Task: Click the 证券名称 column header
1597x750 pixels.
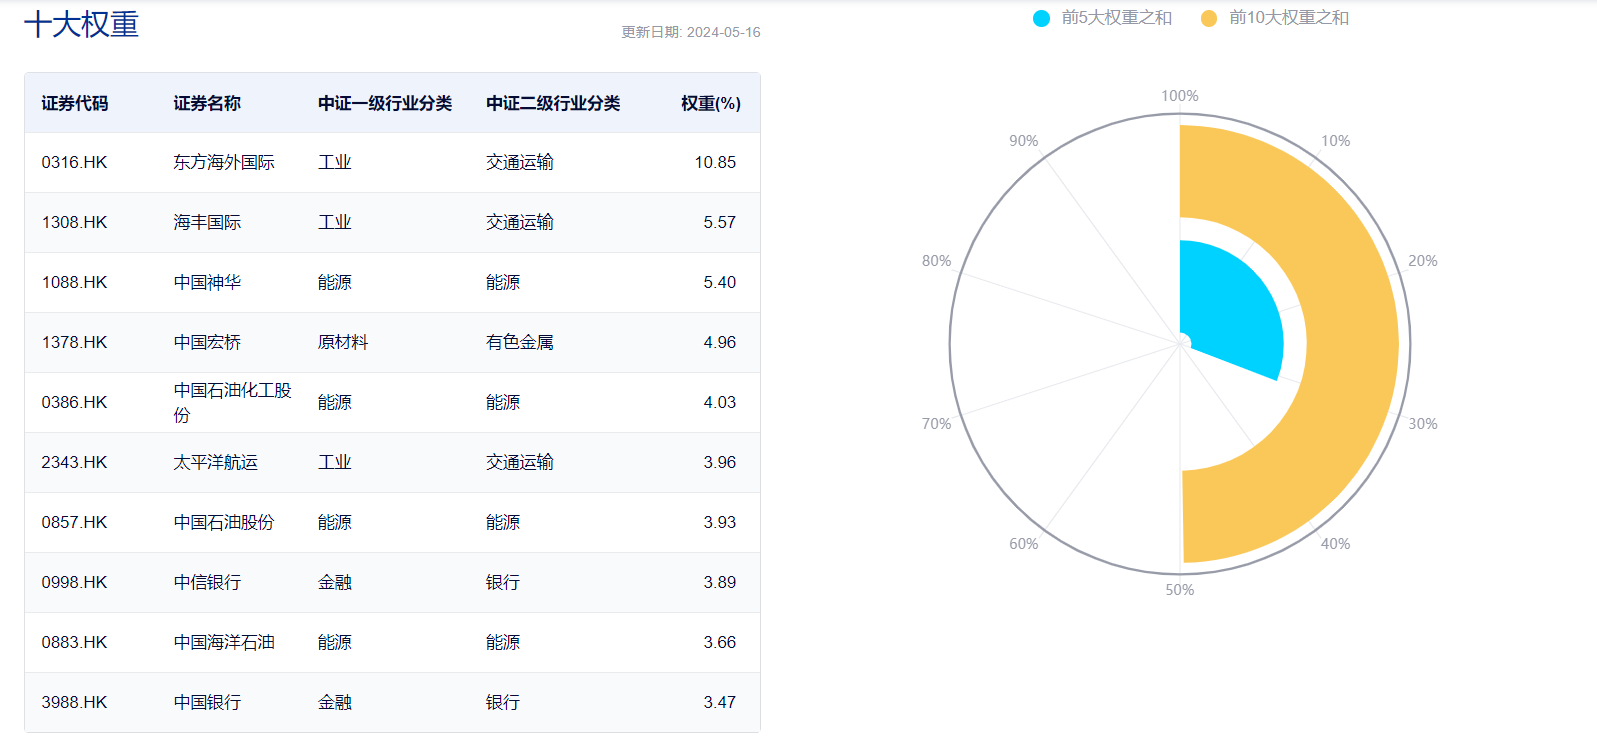Action: pos(207,103)
